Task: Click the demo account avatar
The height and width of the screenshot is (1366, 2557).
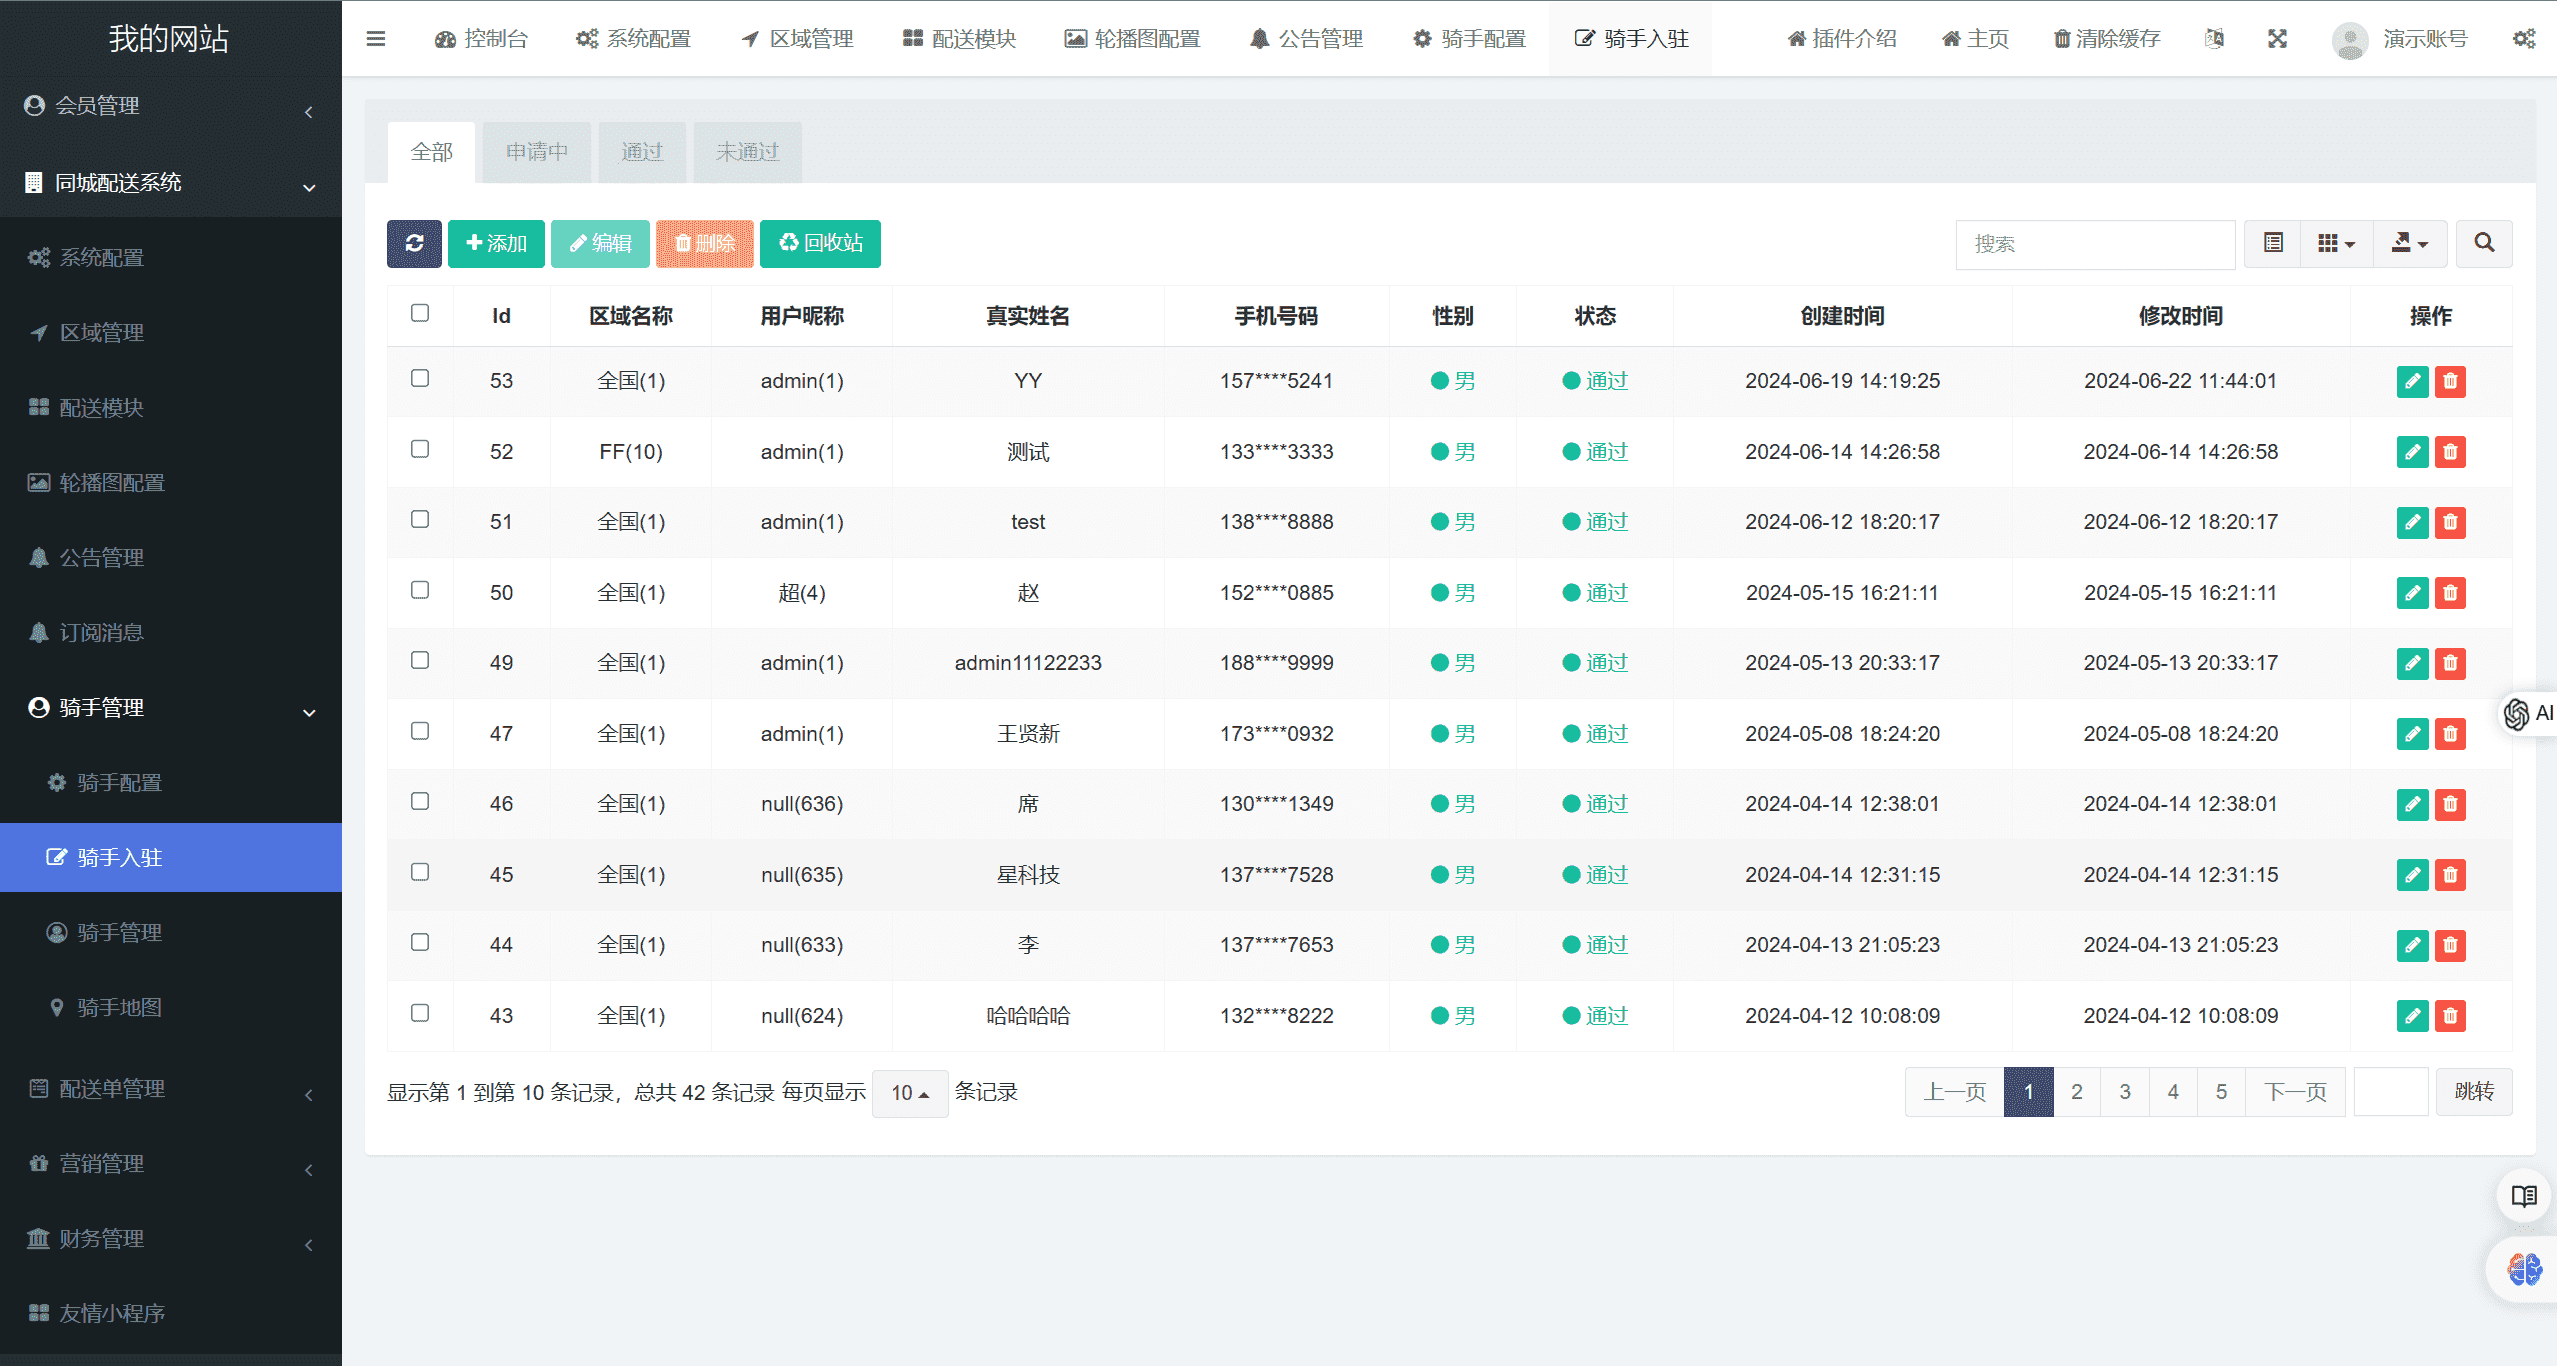Action: [2349, 40]
